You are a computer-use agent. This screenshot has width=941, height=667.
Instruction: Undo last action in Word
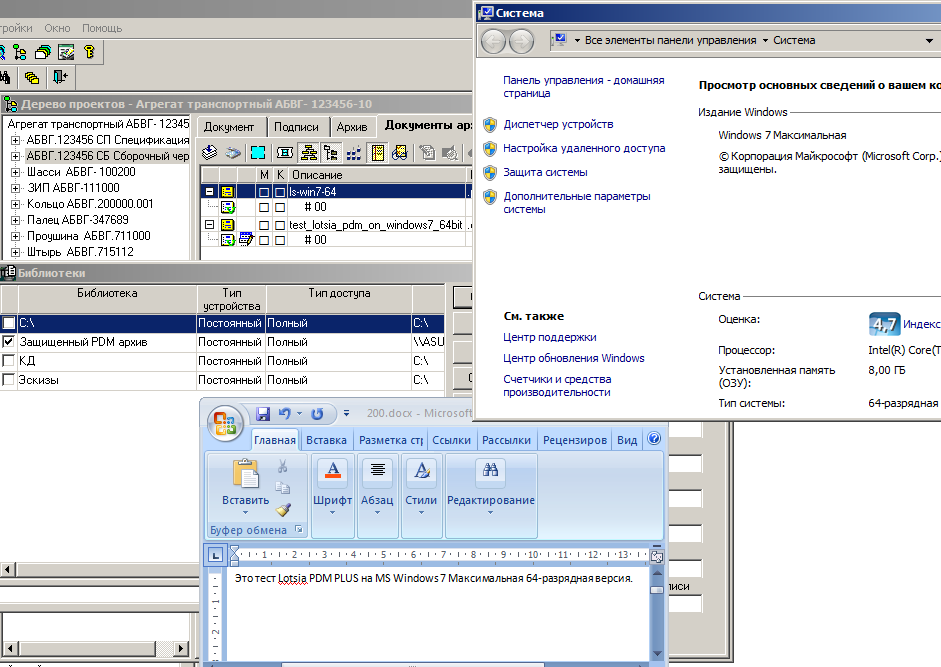tap(284, 414)
